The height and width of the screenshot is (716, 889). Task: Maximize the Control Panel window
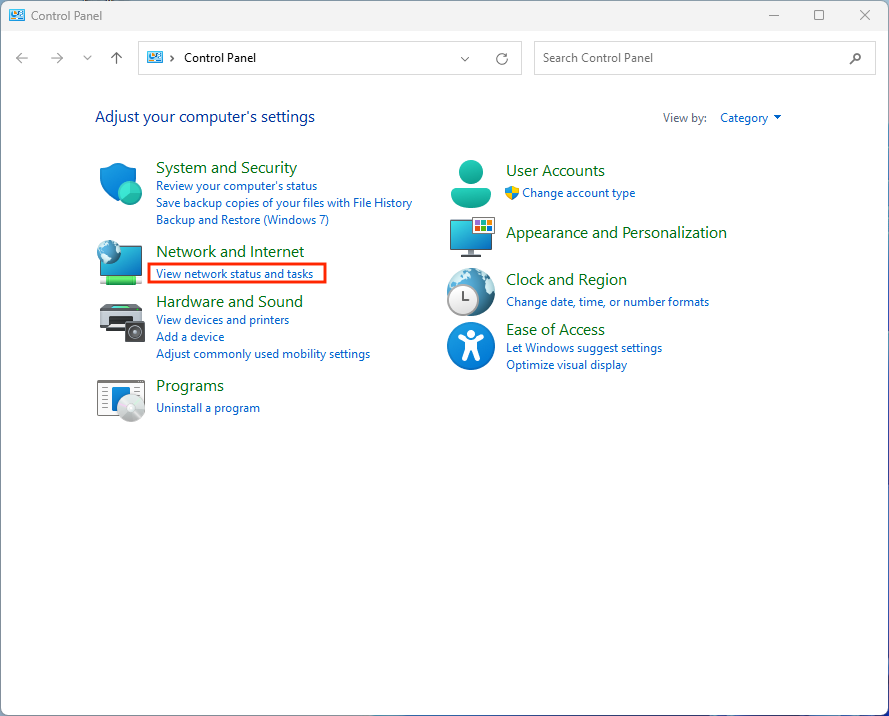(x=819, y=15)
